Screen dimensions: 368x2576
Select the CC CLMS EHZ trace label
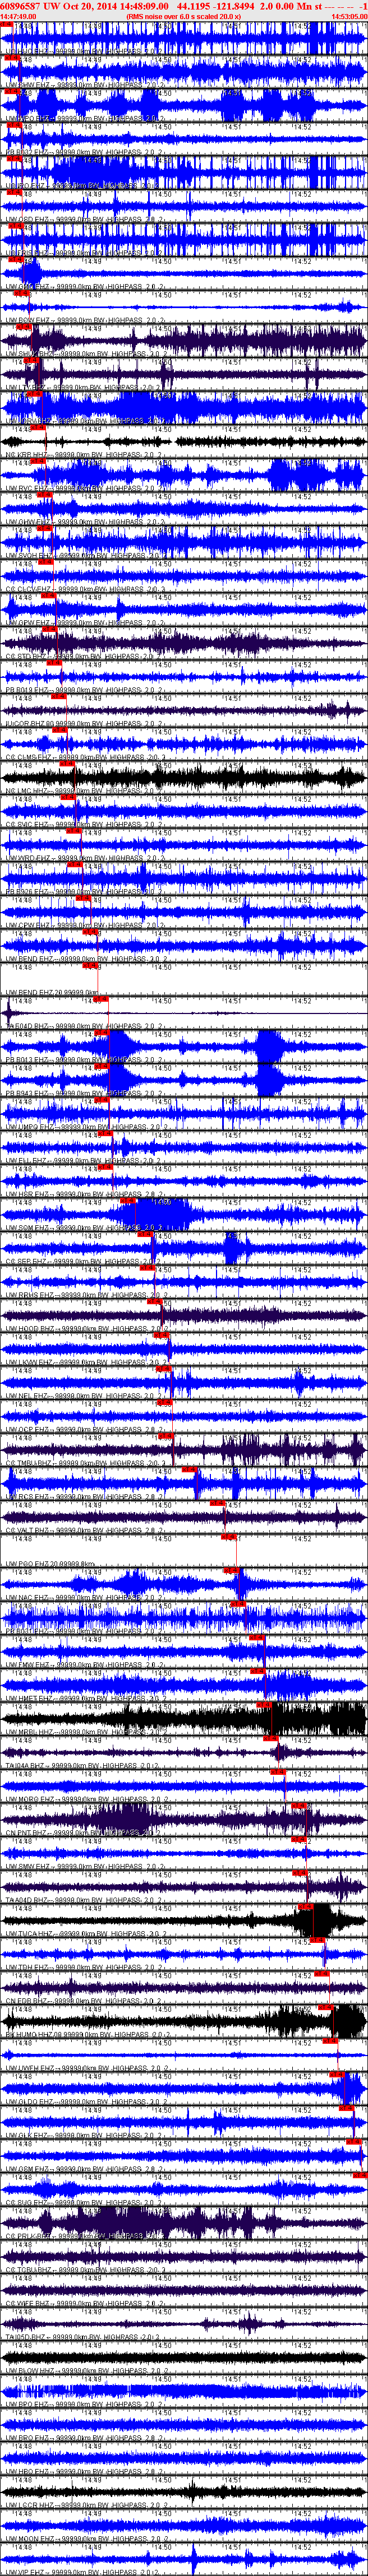86,757
